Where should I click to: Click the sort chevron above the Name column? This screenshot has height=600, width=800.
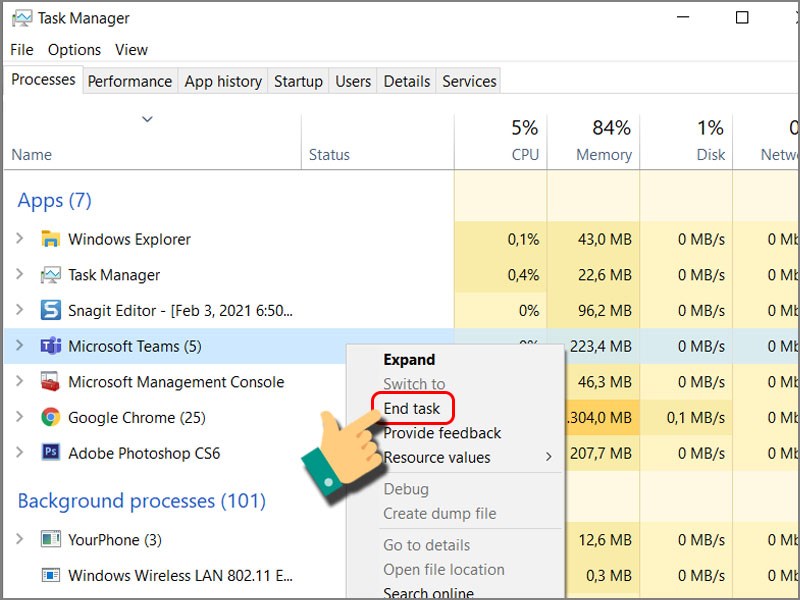coord(148,119)
